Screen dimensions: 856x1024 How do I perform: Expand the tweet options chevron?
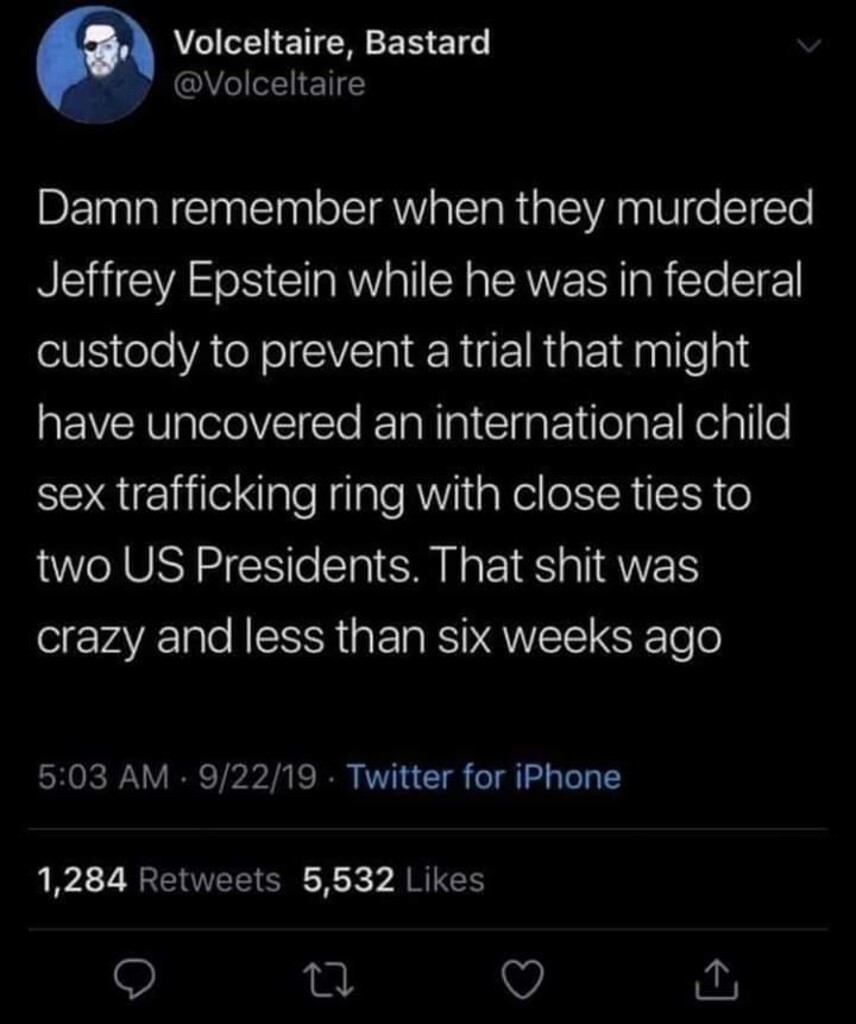point(804,46)
